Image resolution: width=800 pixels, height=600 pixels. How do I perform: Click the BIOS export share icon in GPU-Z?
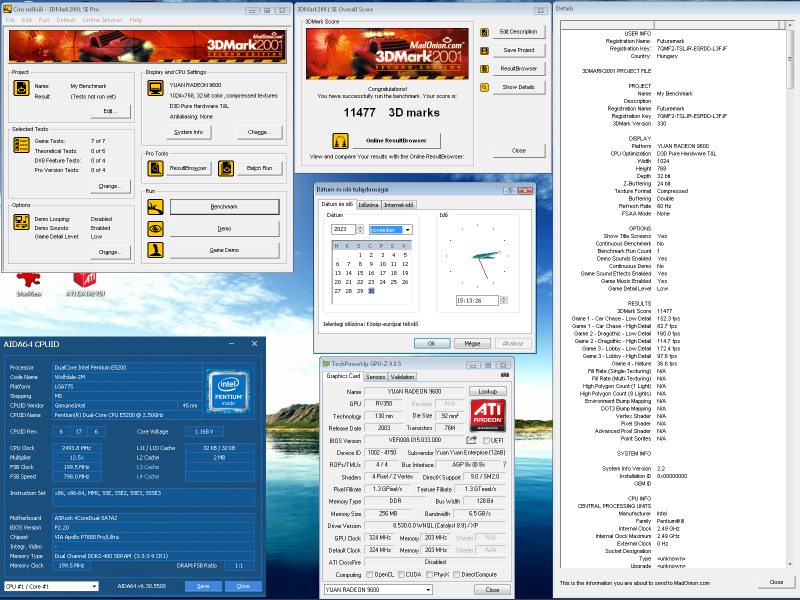tap(471, 440)
